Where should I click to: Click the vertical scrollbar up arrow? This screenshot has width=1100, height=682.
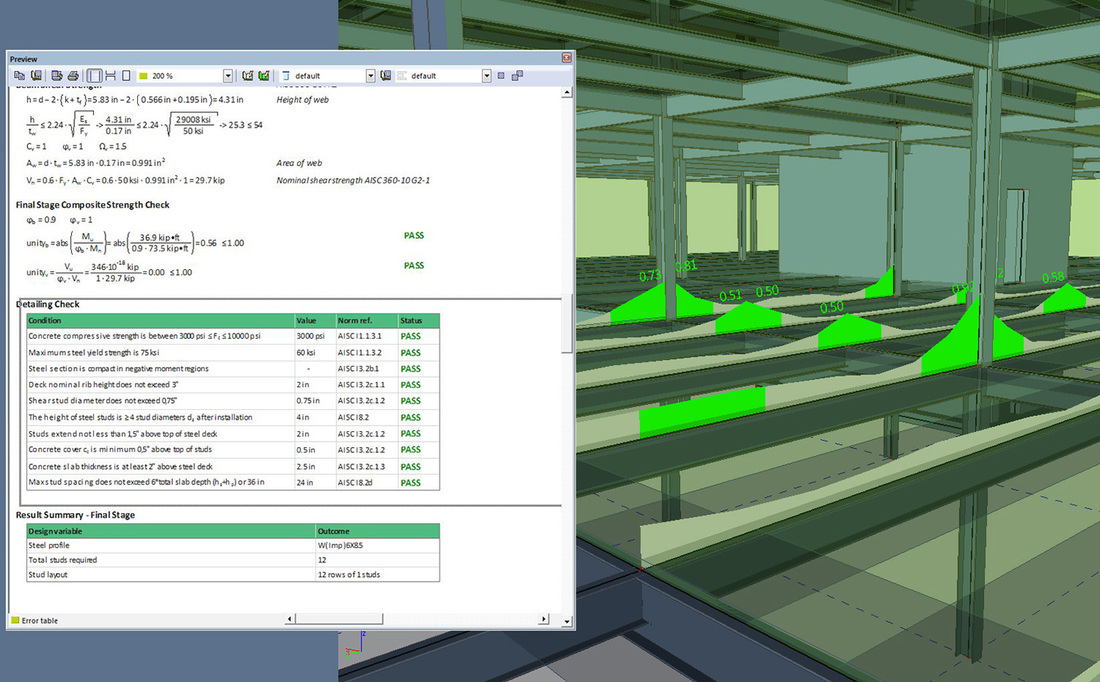coord(567,92)
